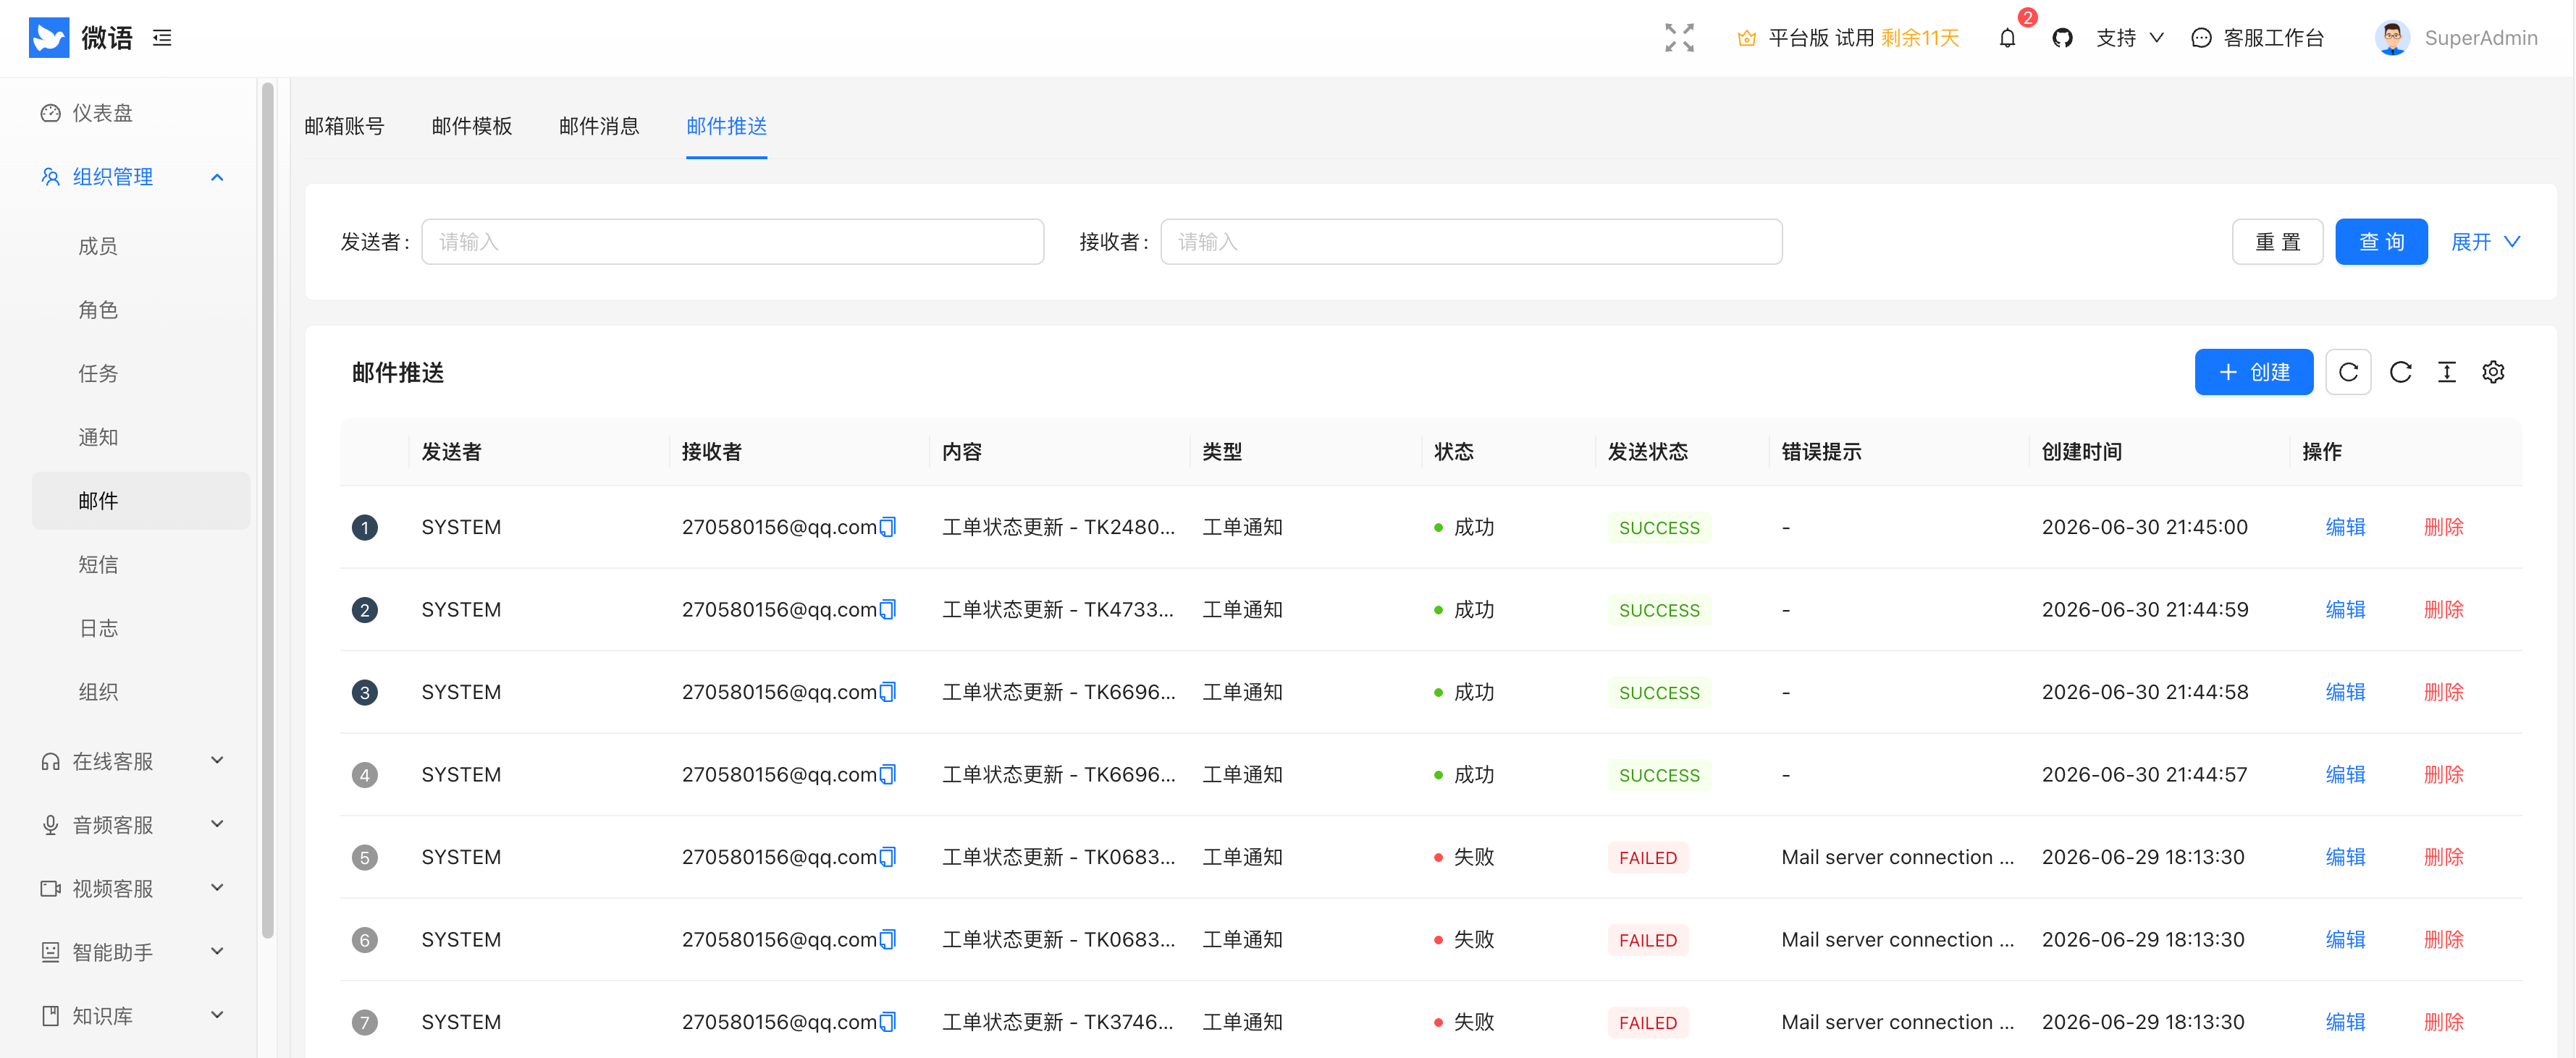Click the bordered refresh icon beside 创建
This screenshot has height=1058, width=2576.
[x=2349, y=372]
